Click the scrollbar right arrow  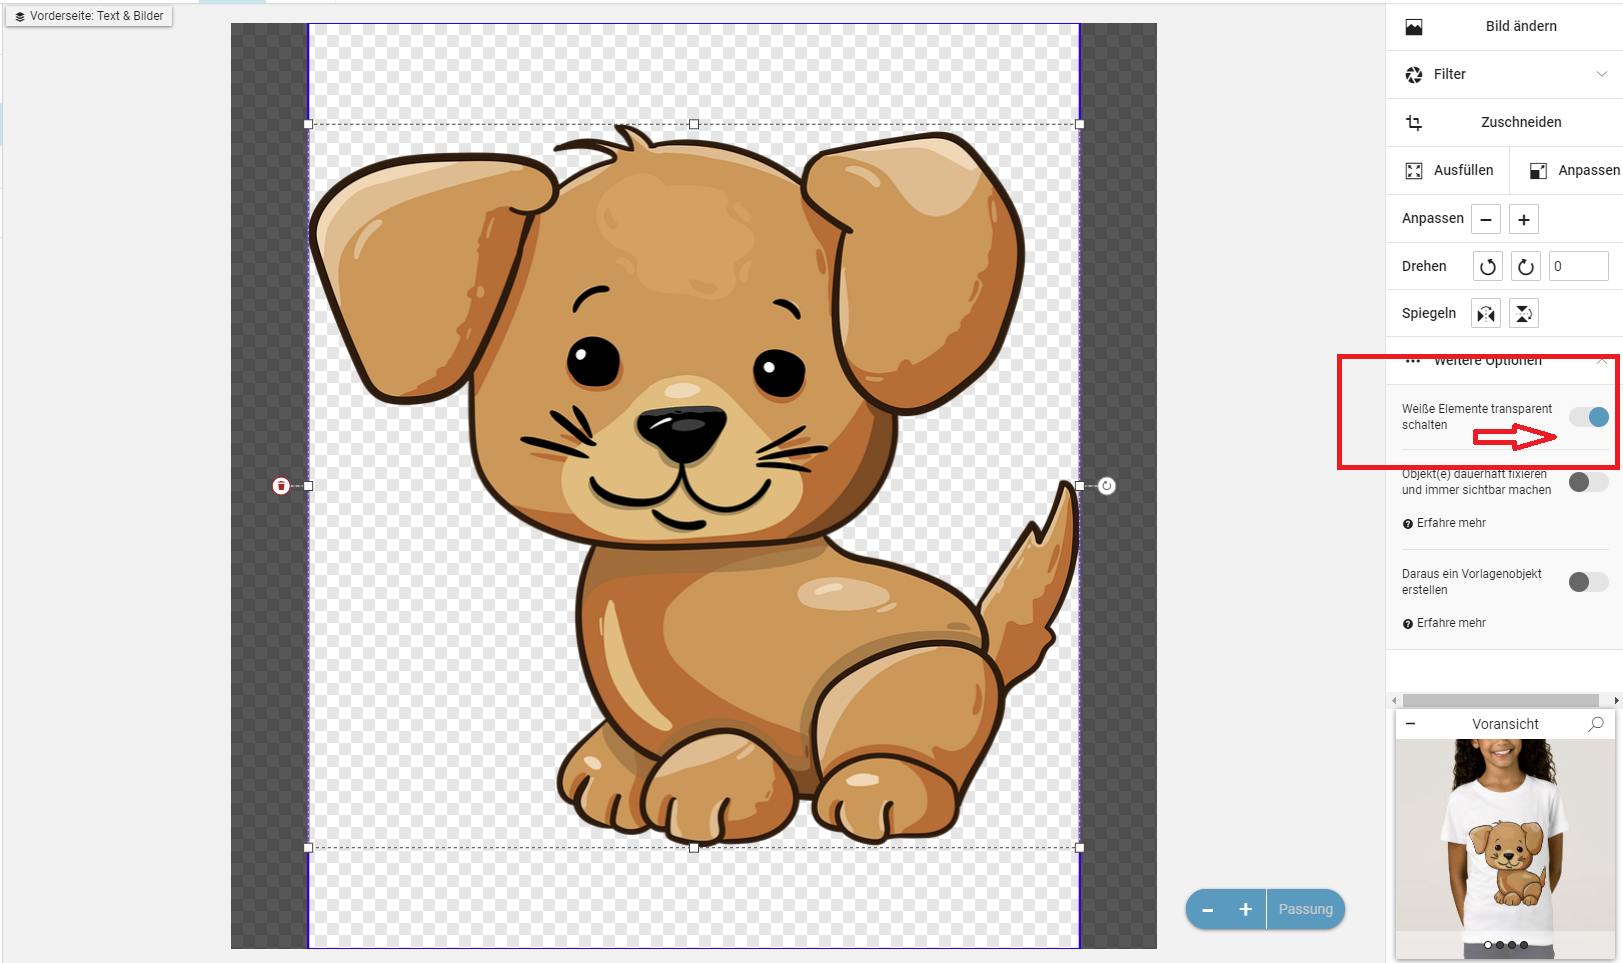(1616, 700)
